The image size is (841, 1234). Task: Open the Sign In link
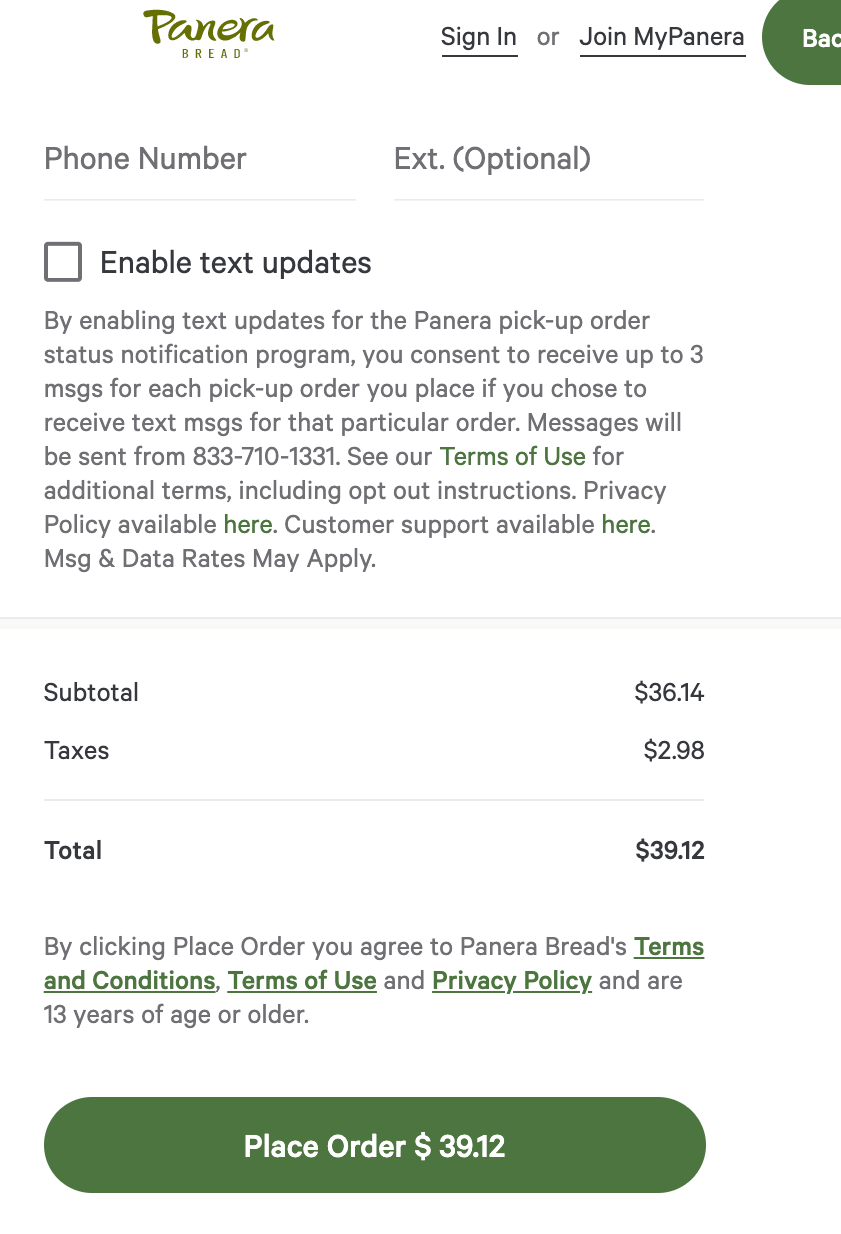click(x=479, y=37)
